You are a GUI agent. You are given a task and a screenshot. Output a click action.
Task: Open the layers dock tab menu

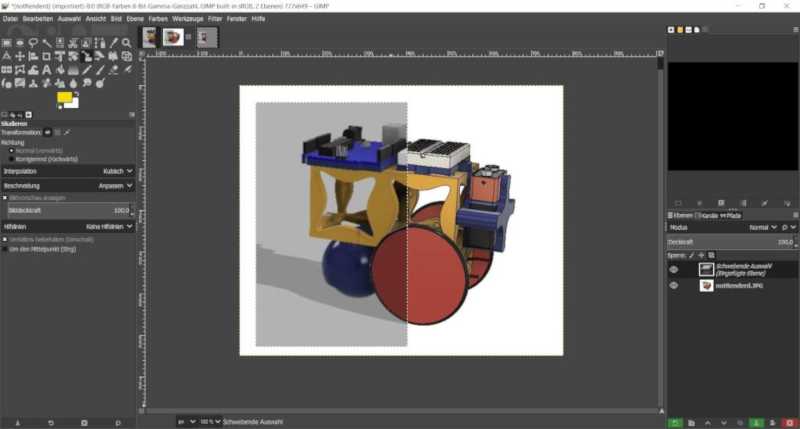point(795,215)
